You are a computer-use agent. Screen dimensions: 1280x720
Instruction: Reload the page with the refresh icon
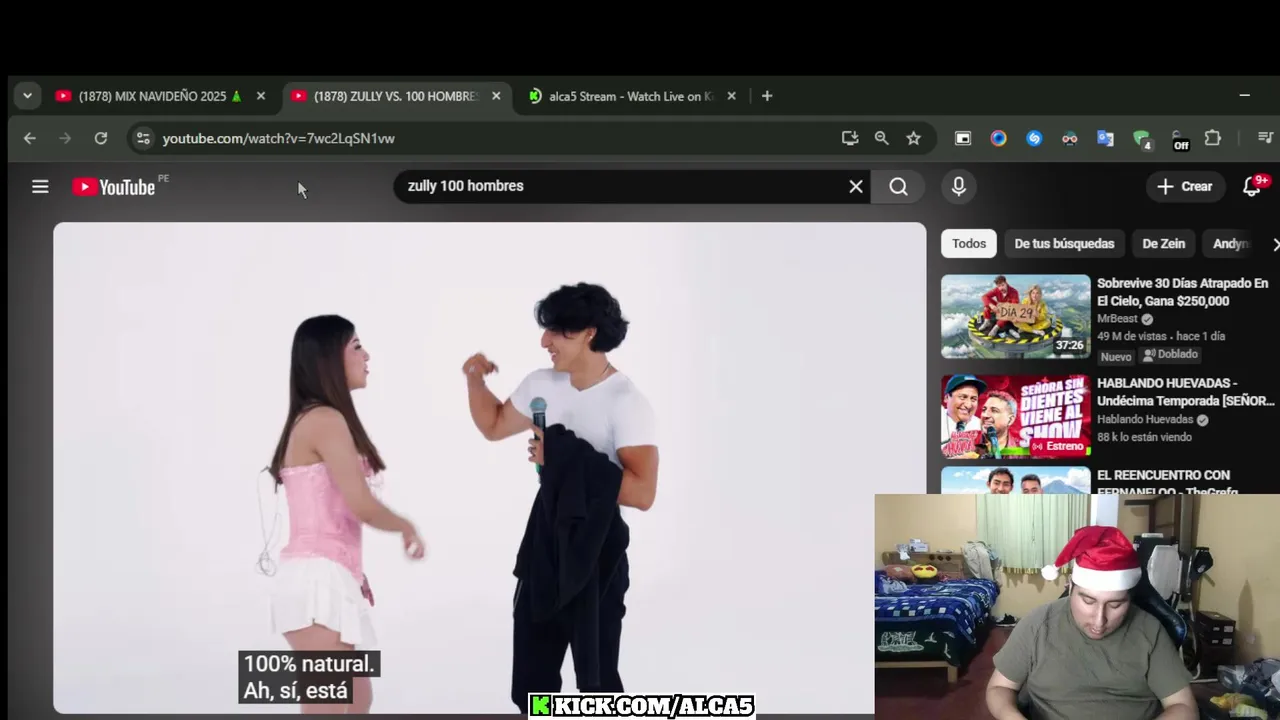click(x=101, y=138)
